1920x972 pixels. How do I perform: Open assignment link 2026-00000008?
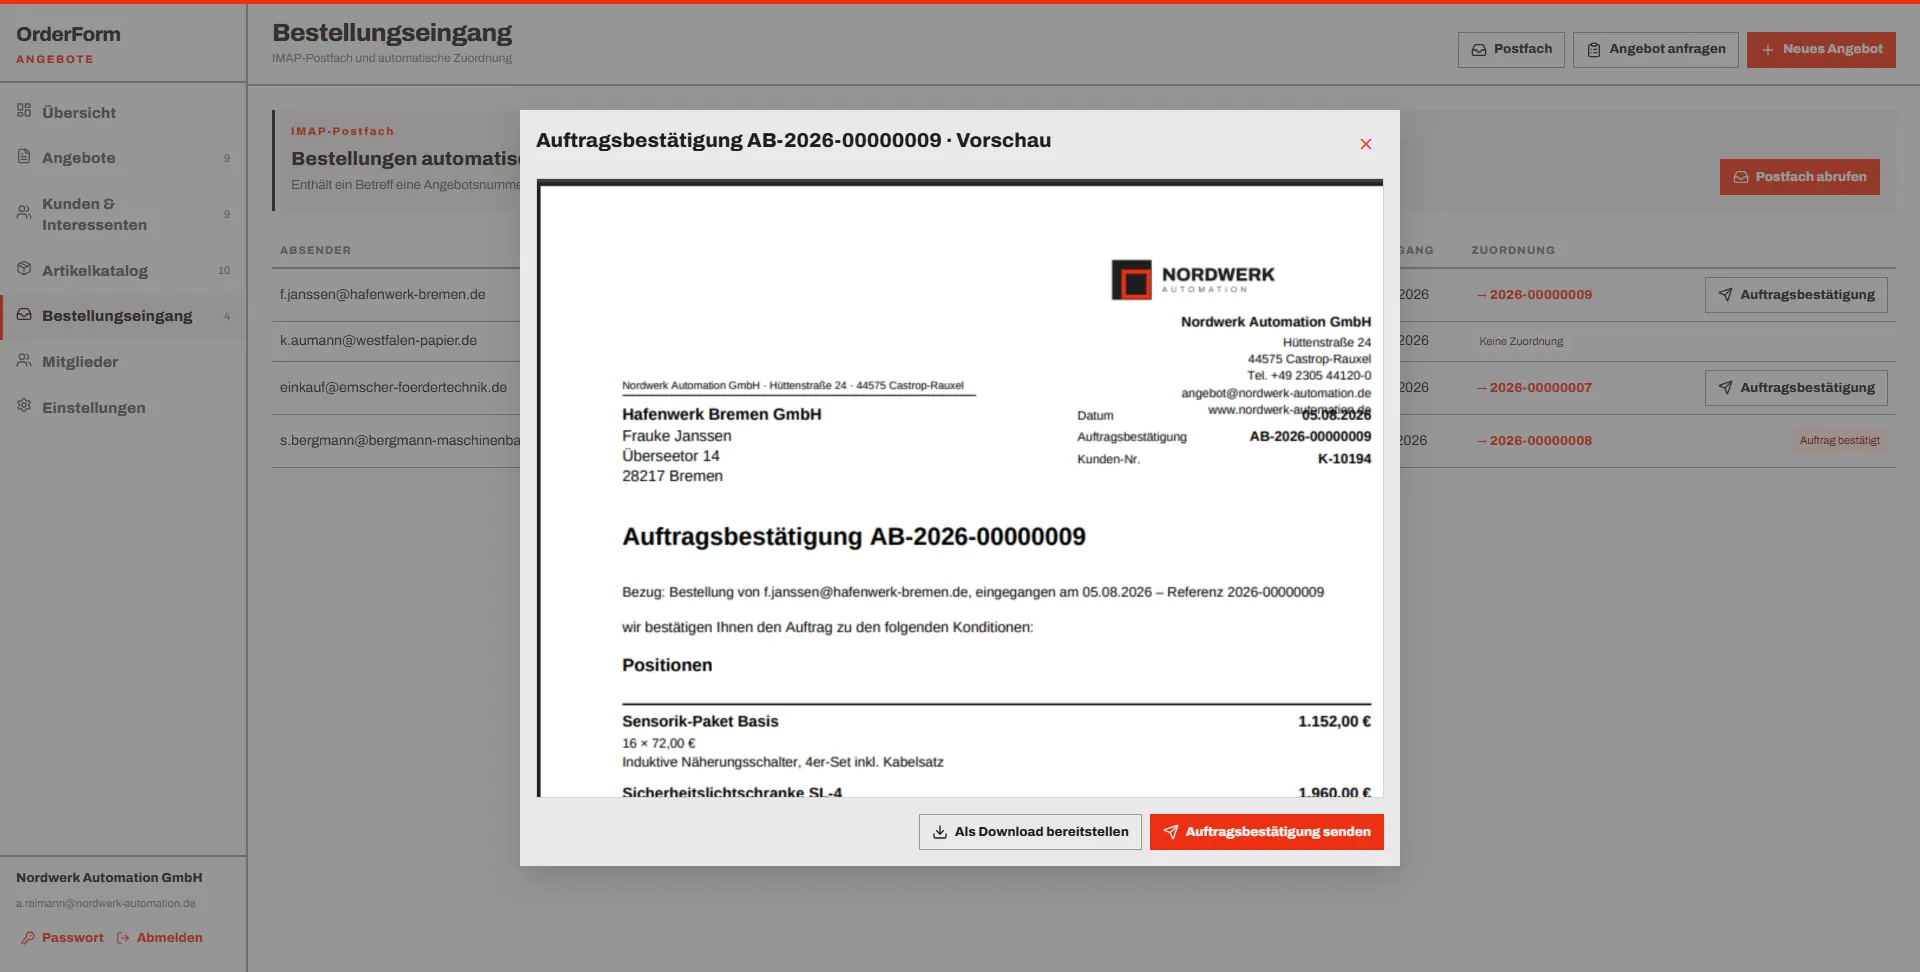tap(1535, 441)
